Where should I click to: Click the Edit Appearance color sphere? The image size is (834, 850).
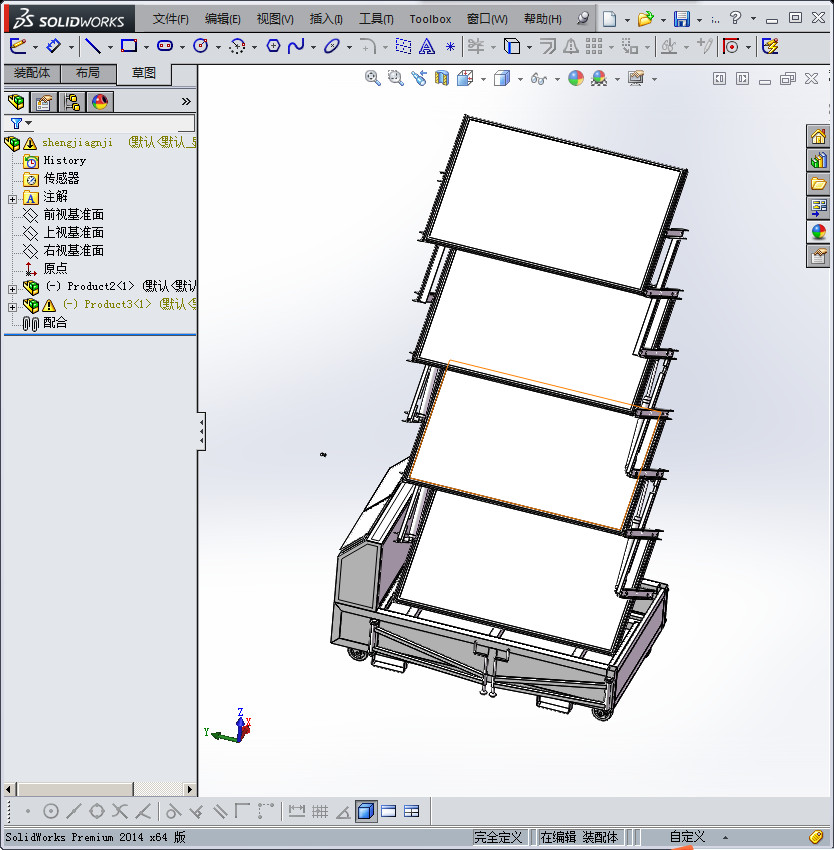pos(575,79)
